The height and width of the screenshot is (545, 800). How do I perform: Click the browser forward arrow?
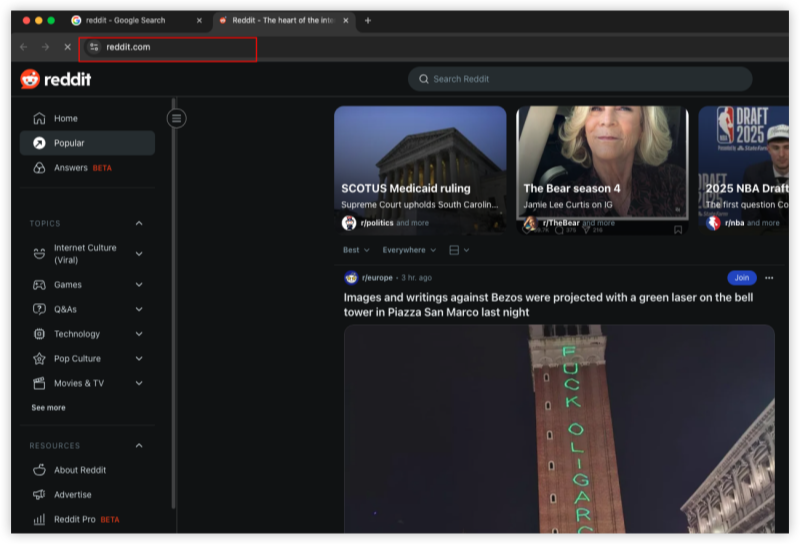[x=45, y=47]
